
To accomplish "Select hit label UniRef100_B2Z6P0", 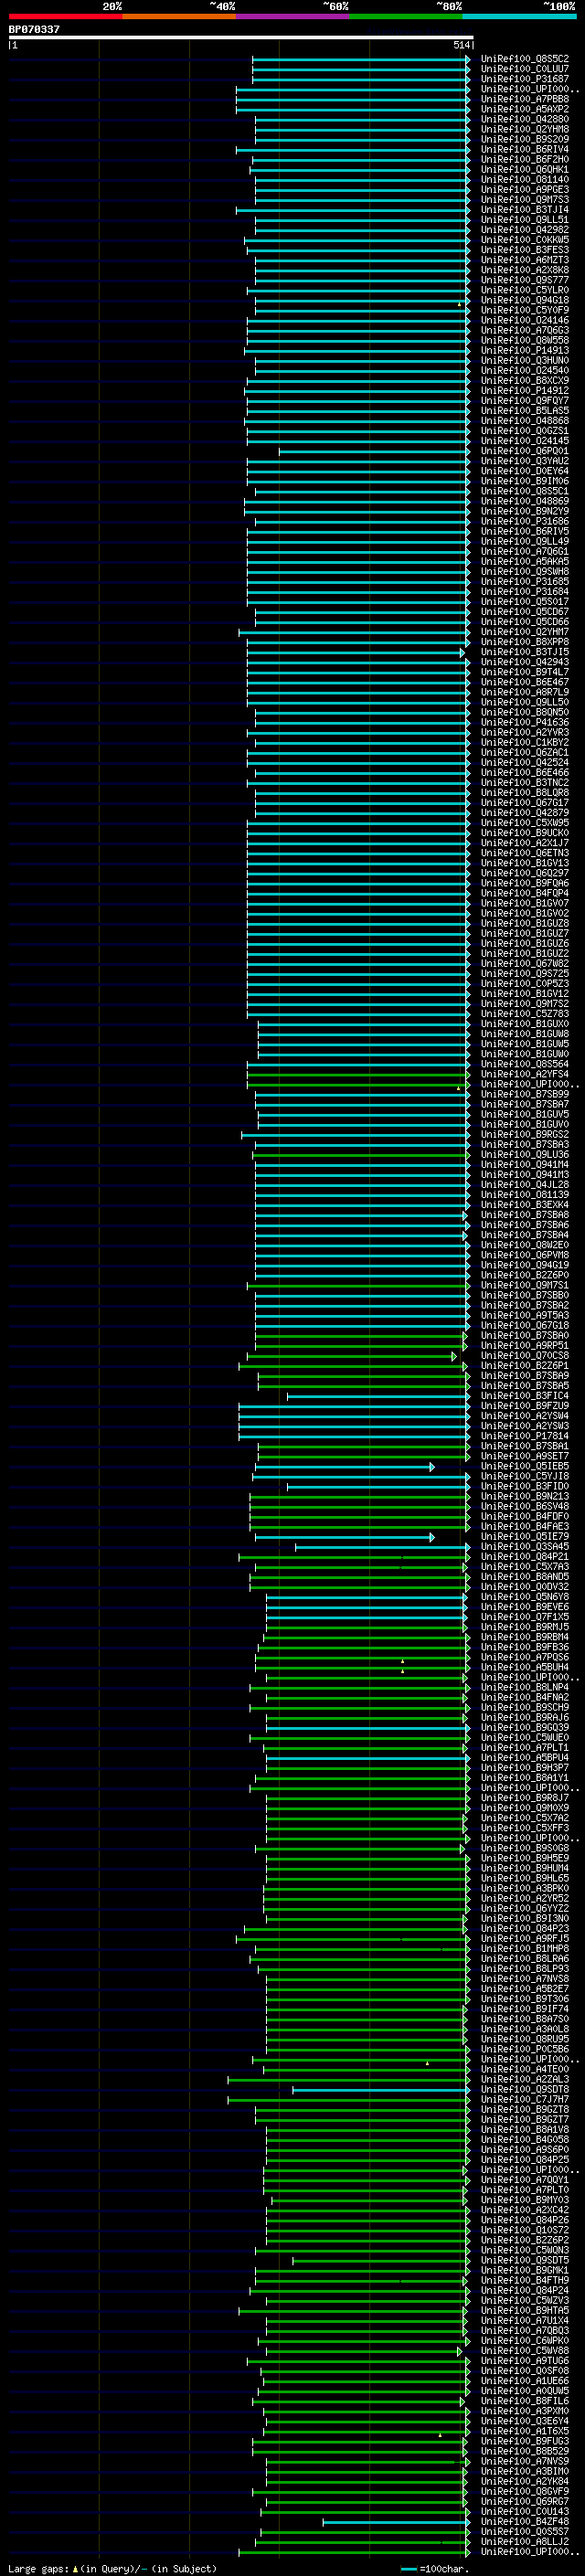I will (x=525, y=1275).
